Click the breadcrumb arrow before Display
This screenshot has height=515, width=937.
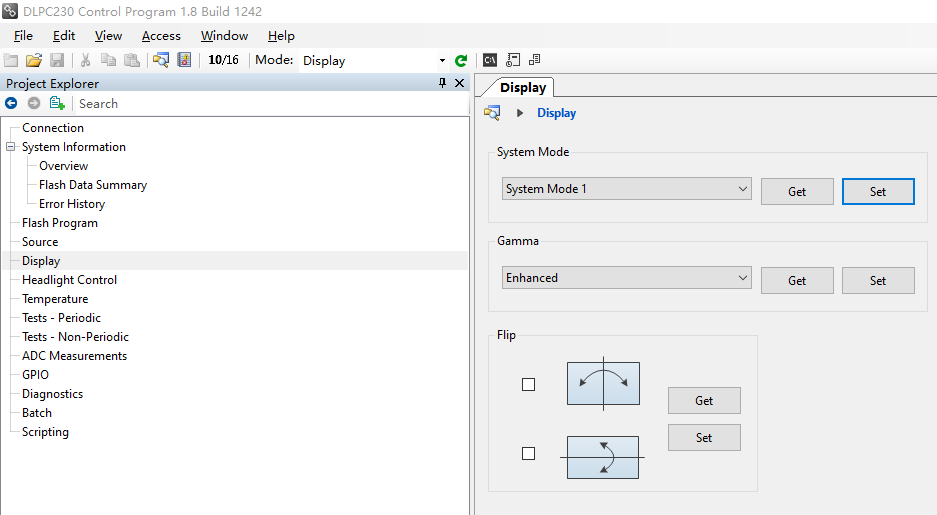(x=520, y=113)
